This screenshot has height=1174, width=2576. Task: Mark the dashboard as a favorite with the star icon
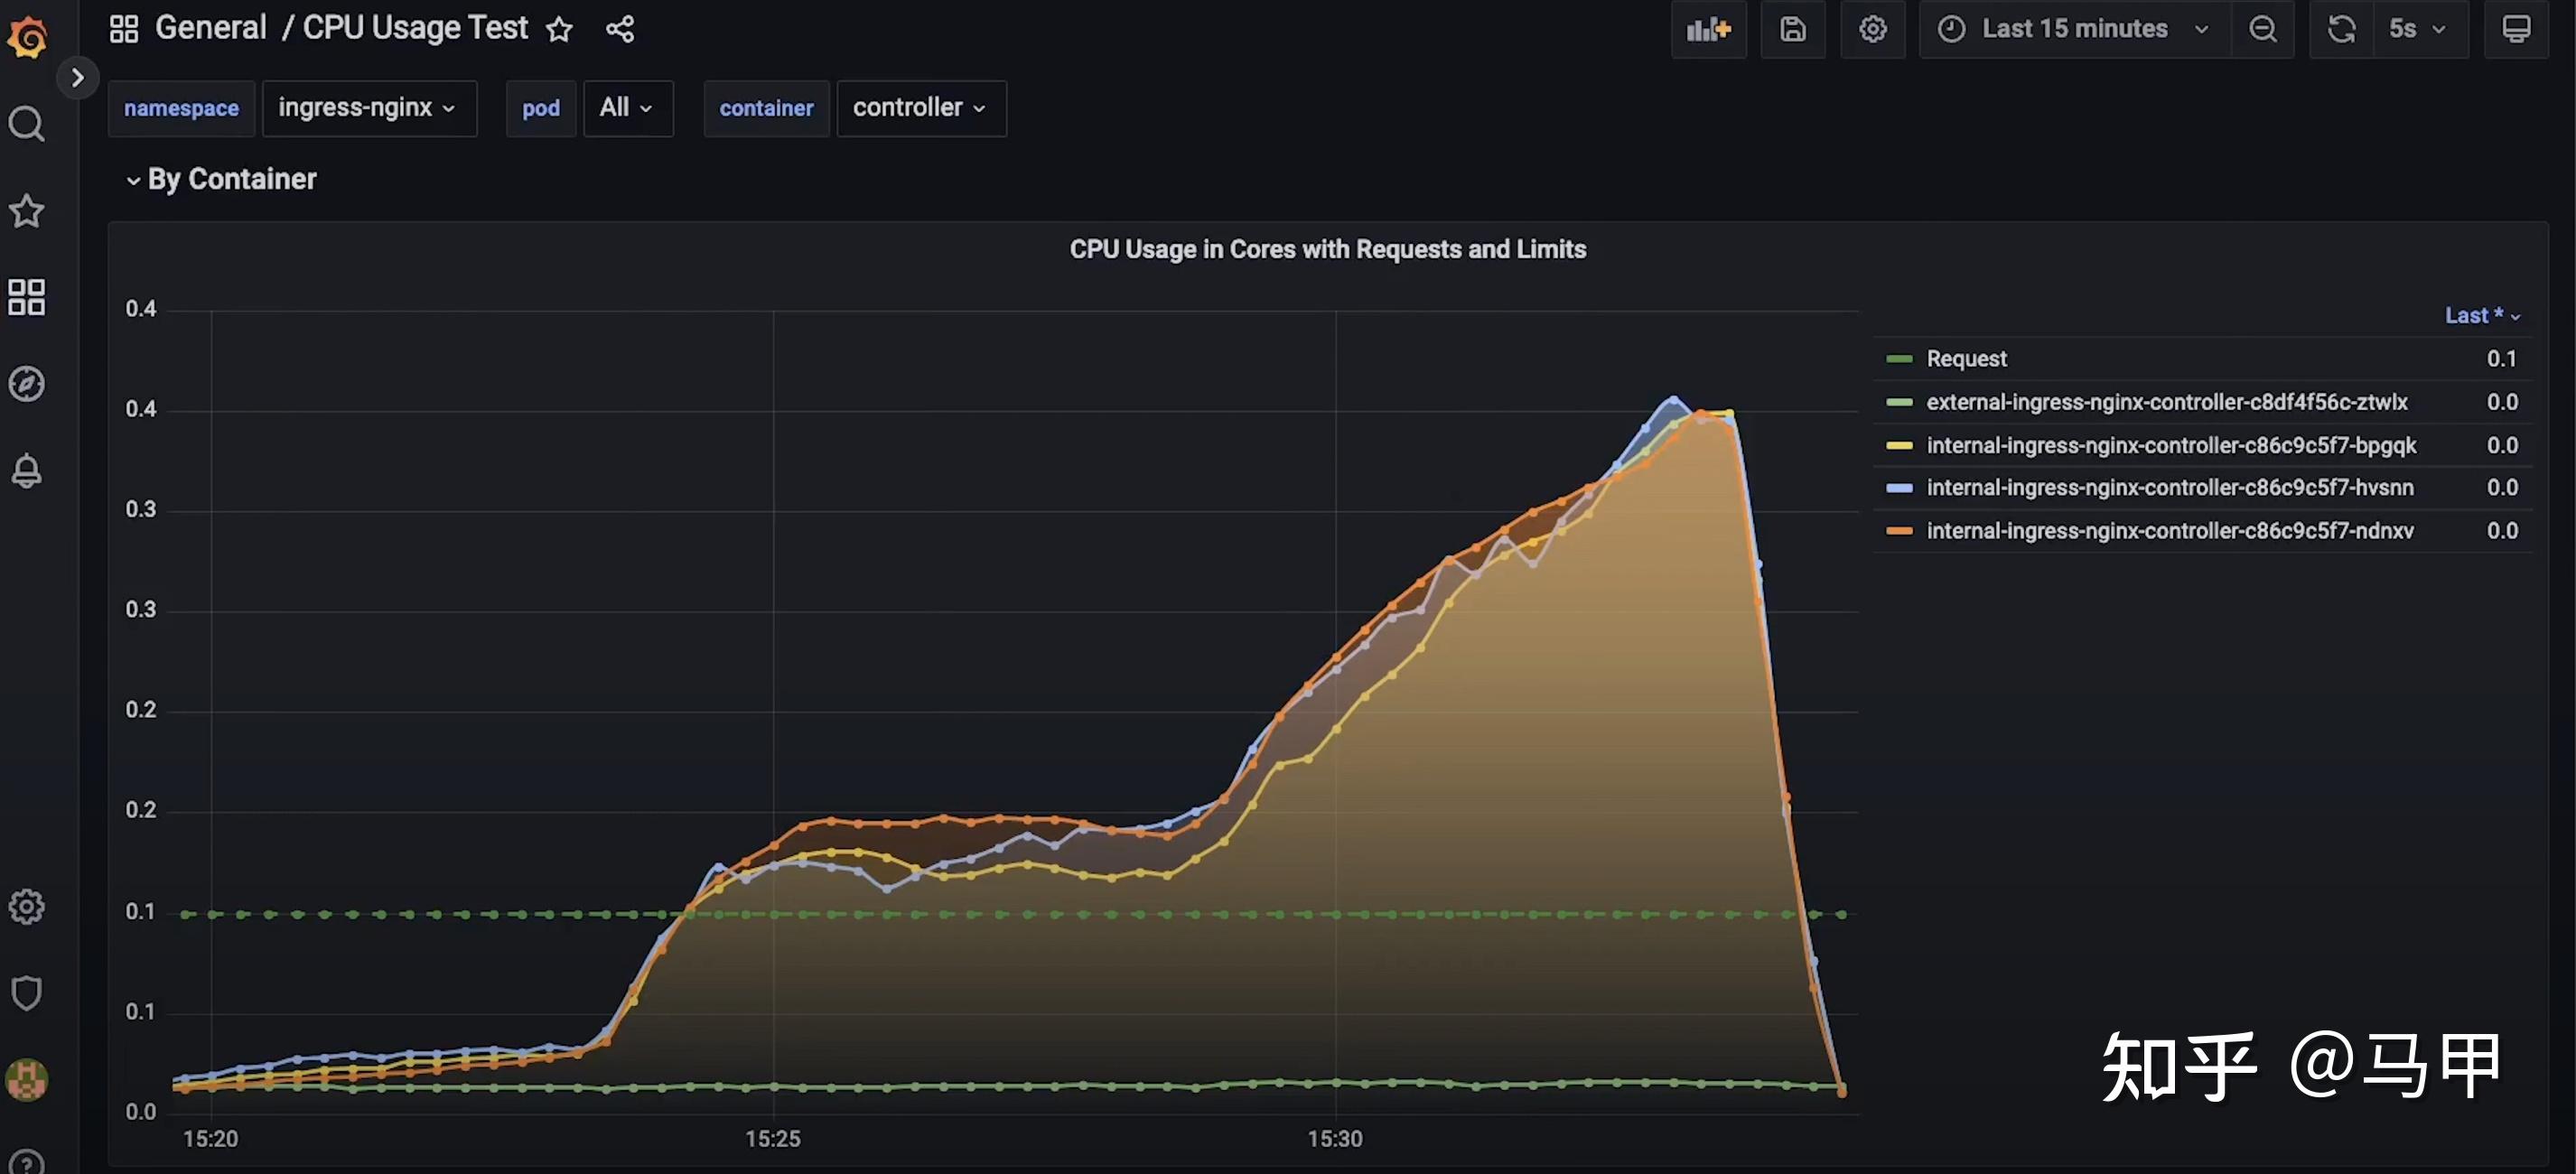(x=559, y=29)
